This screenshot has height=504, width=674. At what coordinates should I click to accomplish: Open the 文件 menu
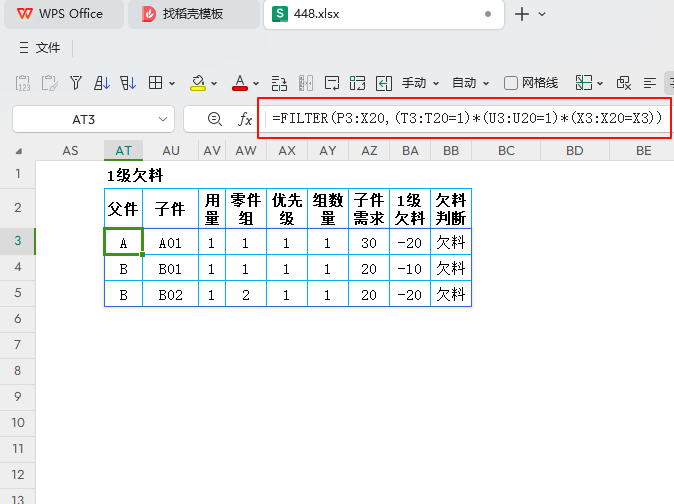pos(40,48)
